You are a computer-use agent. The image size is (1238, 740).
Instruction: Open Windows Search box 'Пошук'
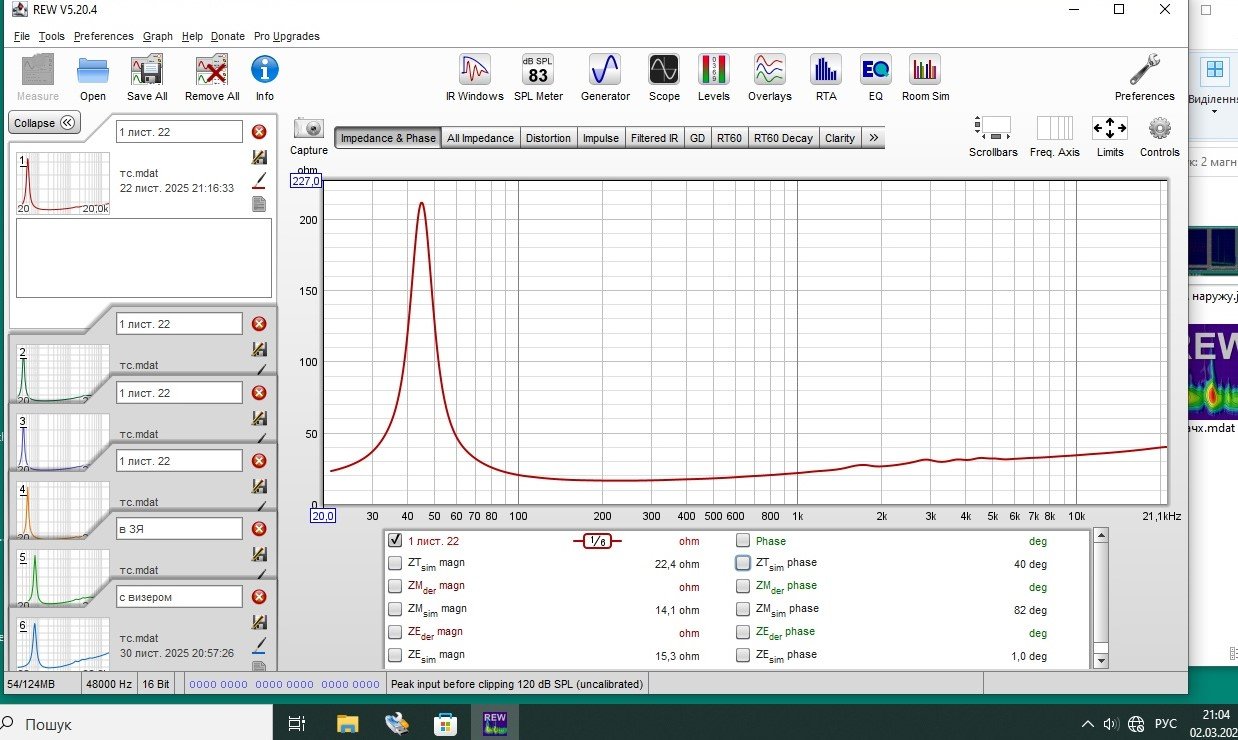(x=135, y=724)
